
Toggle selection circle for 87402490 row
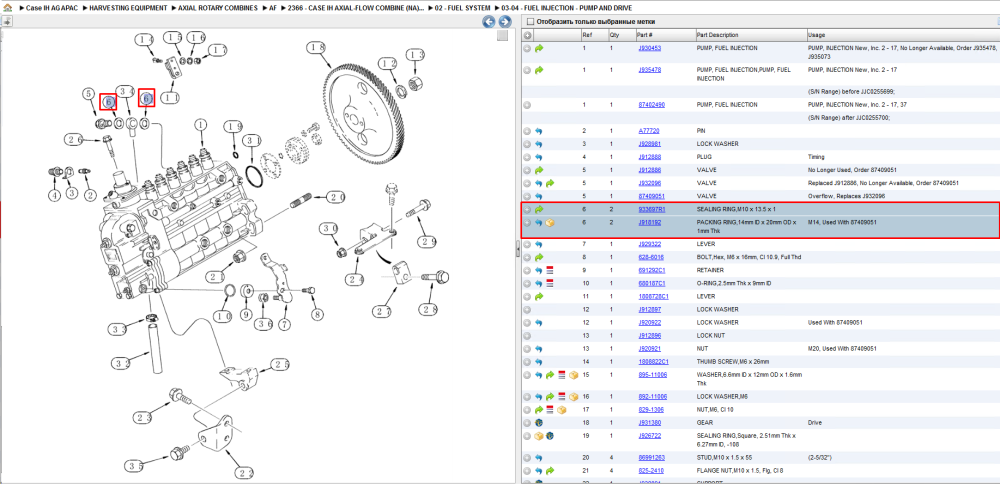(527, 105)
